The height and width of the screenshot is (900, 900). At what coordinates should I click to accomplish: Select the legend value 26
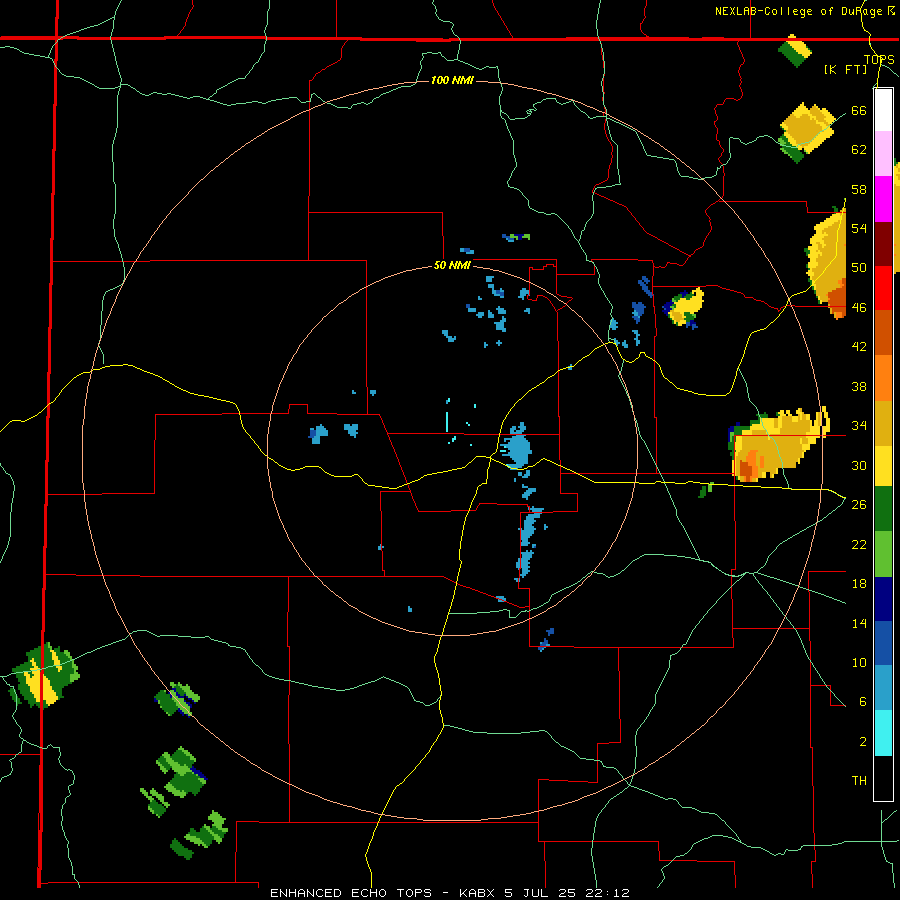pyautogui.click(x=859, y=505)
